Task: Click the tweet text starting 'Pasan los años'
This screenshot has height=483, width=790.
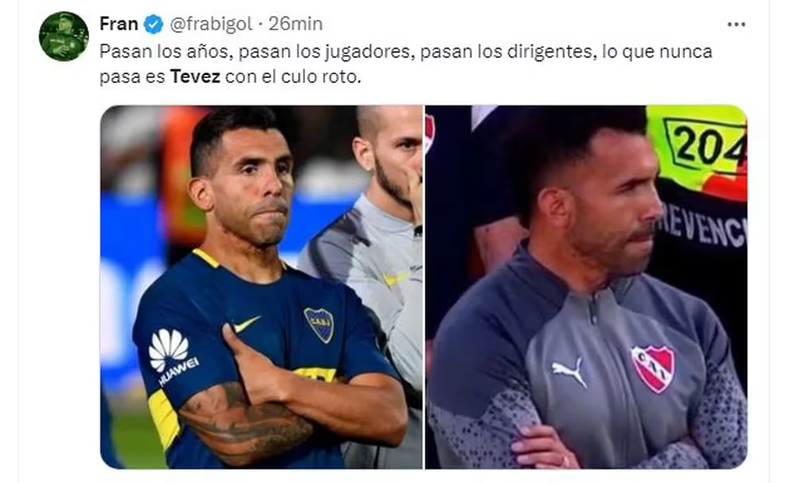Action: click(406, 64)
